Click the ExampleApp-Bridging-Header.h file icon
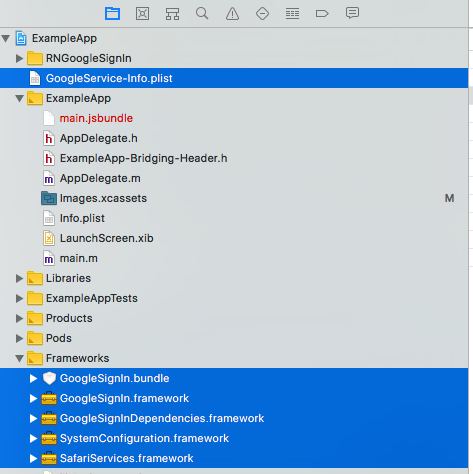Screen dimensions: 473x474 [x=49, y=158]
